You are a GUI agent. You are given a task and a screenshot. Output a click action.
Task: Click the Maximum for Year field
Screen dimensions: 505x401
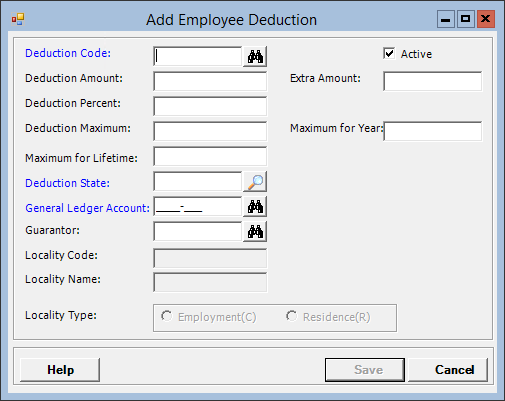coord(433,131)
